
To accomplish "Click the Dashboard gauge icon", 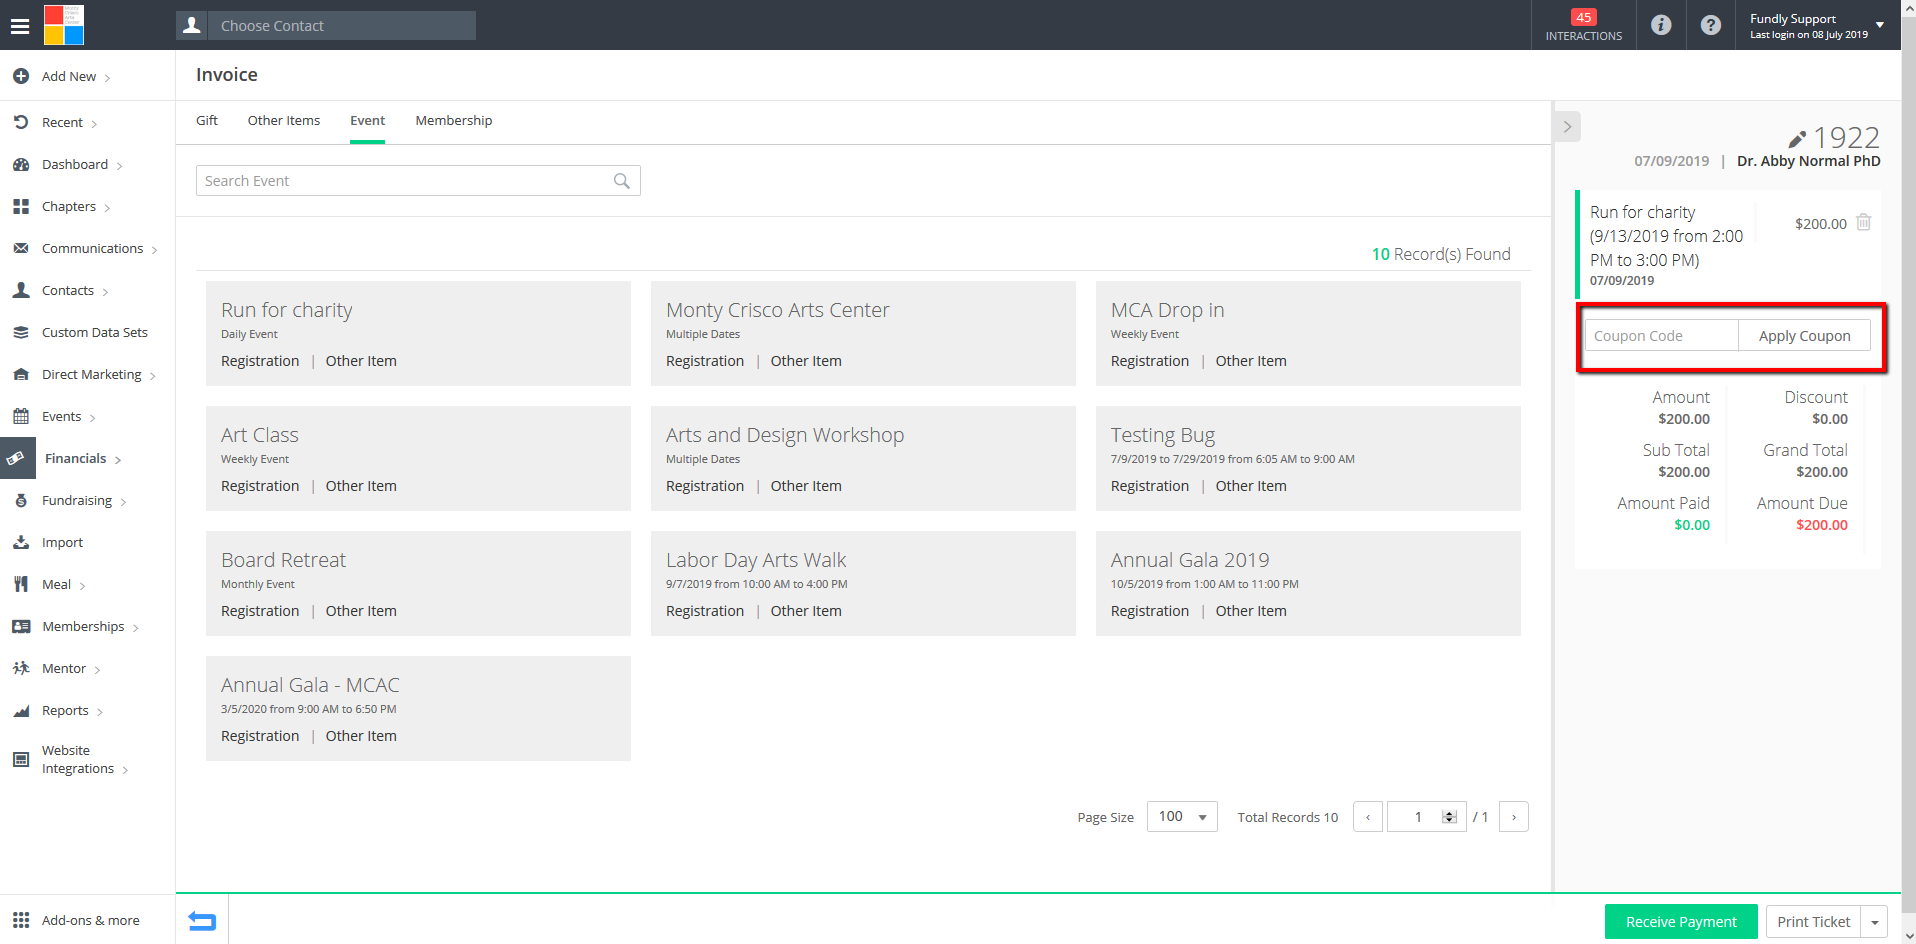I will [21, 164].
